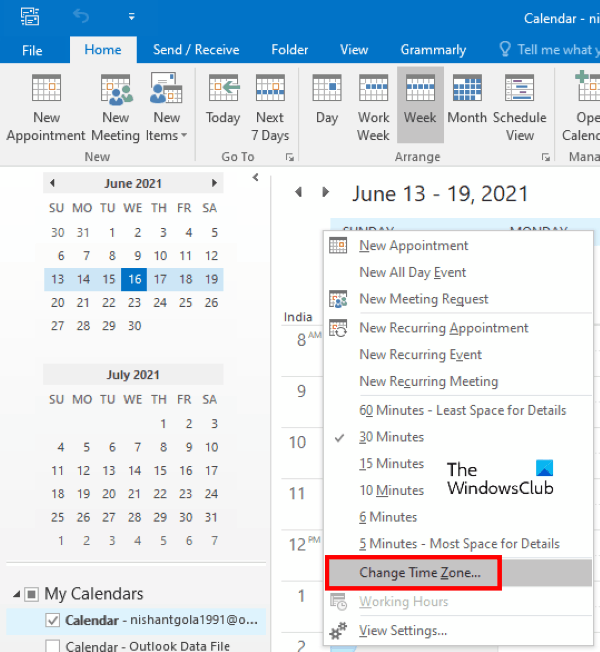Open the Folder ribbon tab
Viewport: 600px width, 652px height.
click(290, 50)
